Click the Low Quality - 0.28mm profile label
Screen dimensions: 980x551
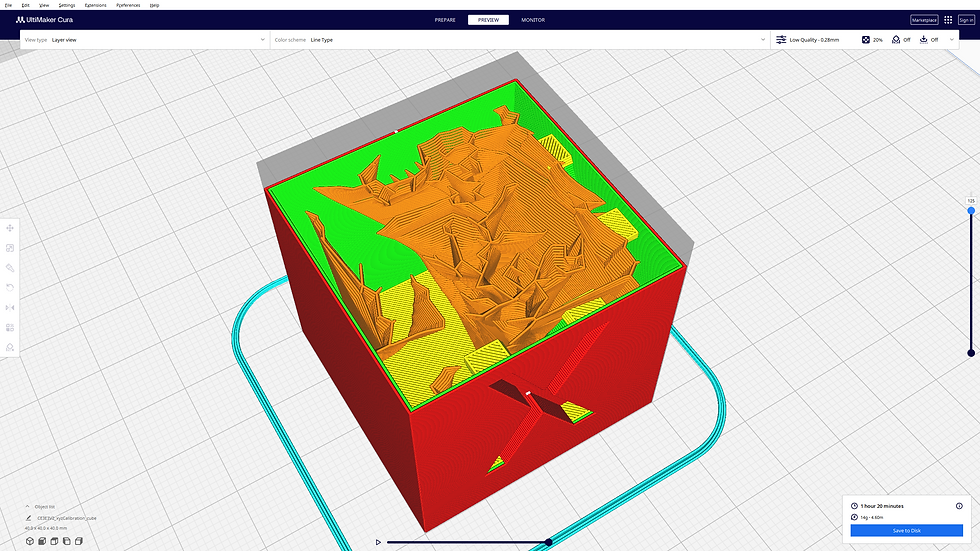click(x=814, y=40)
